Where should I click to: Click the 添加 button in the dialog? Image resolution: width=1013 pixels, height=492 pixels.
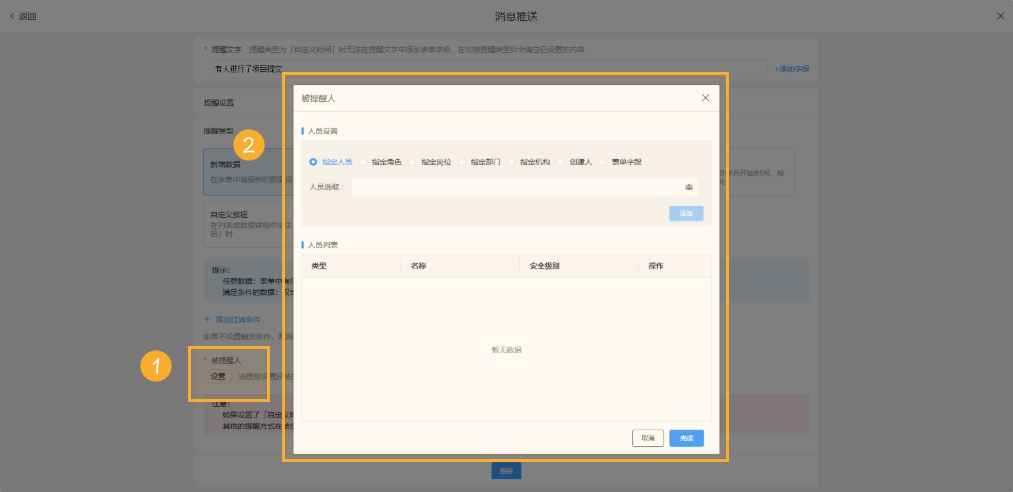point(686,214)
